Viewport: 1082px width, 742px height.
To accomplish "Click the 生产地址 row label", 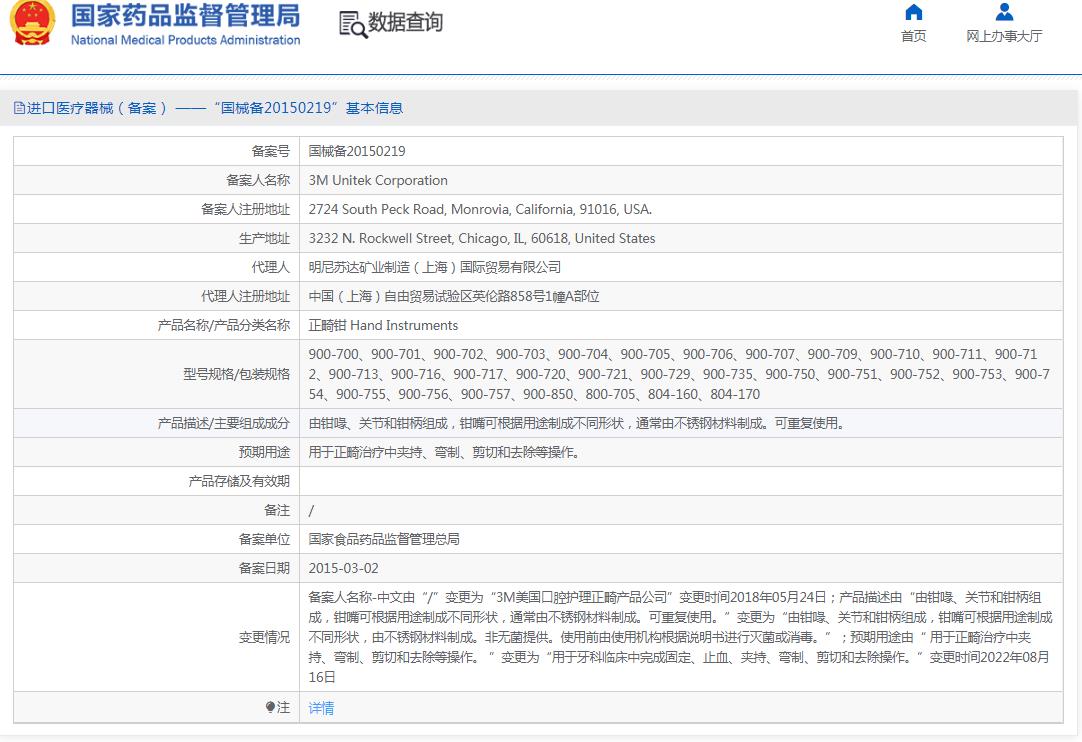I will (x=264, y=238).
